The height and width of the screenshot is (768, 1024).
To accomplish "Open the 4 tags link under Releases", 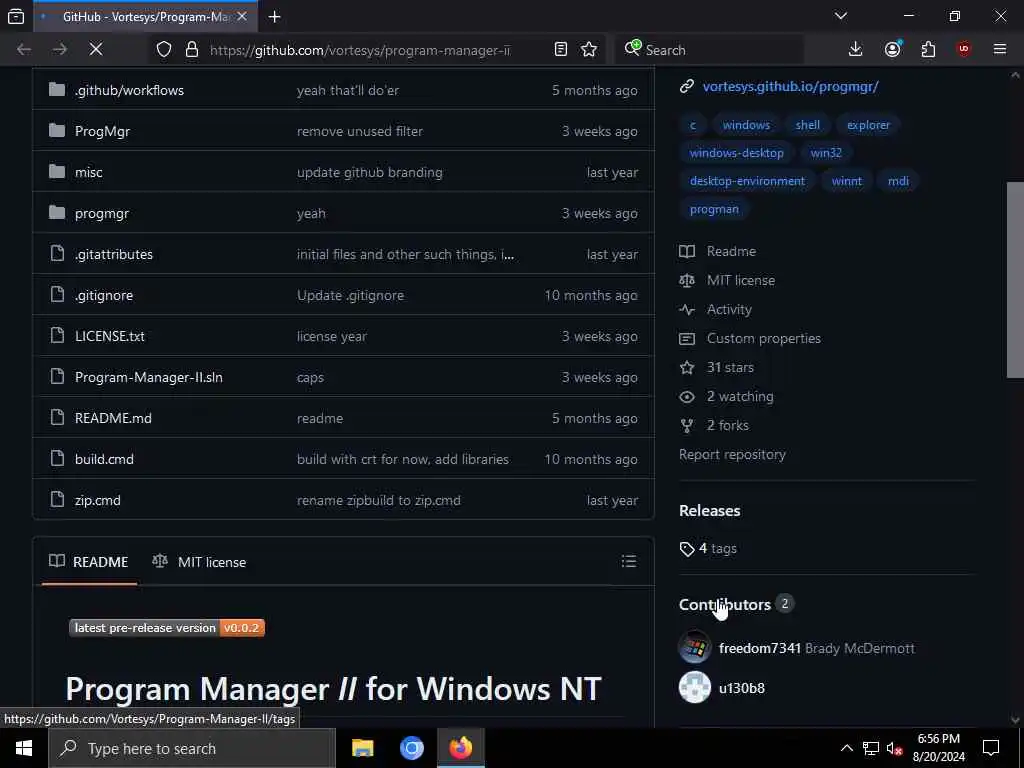I will [x=708, y=549].
